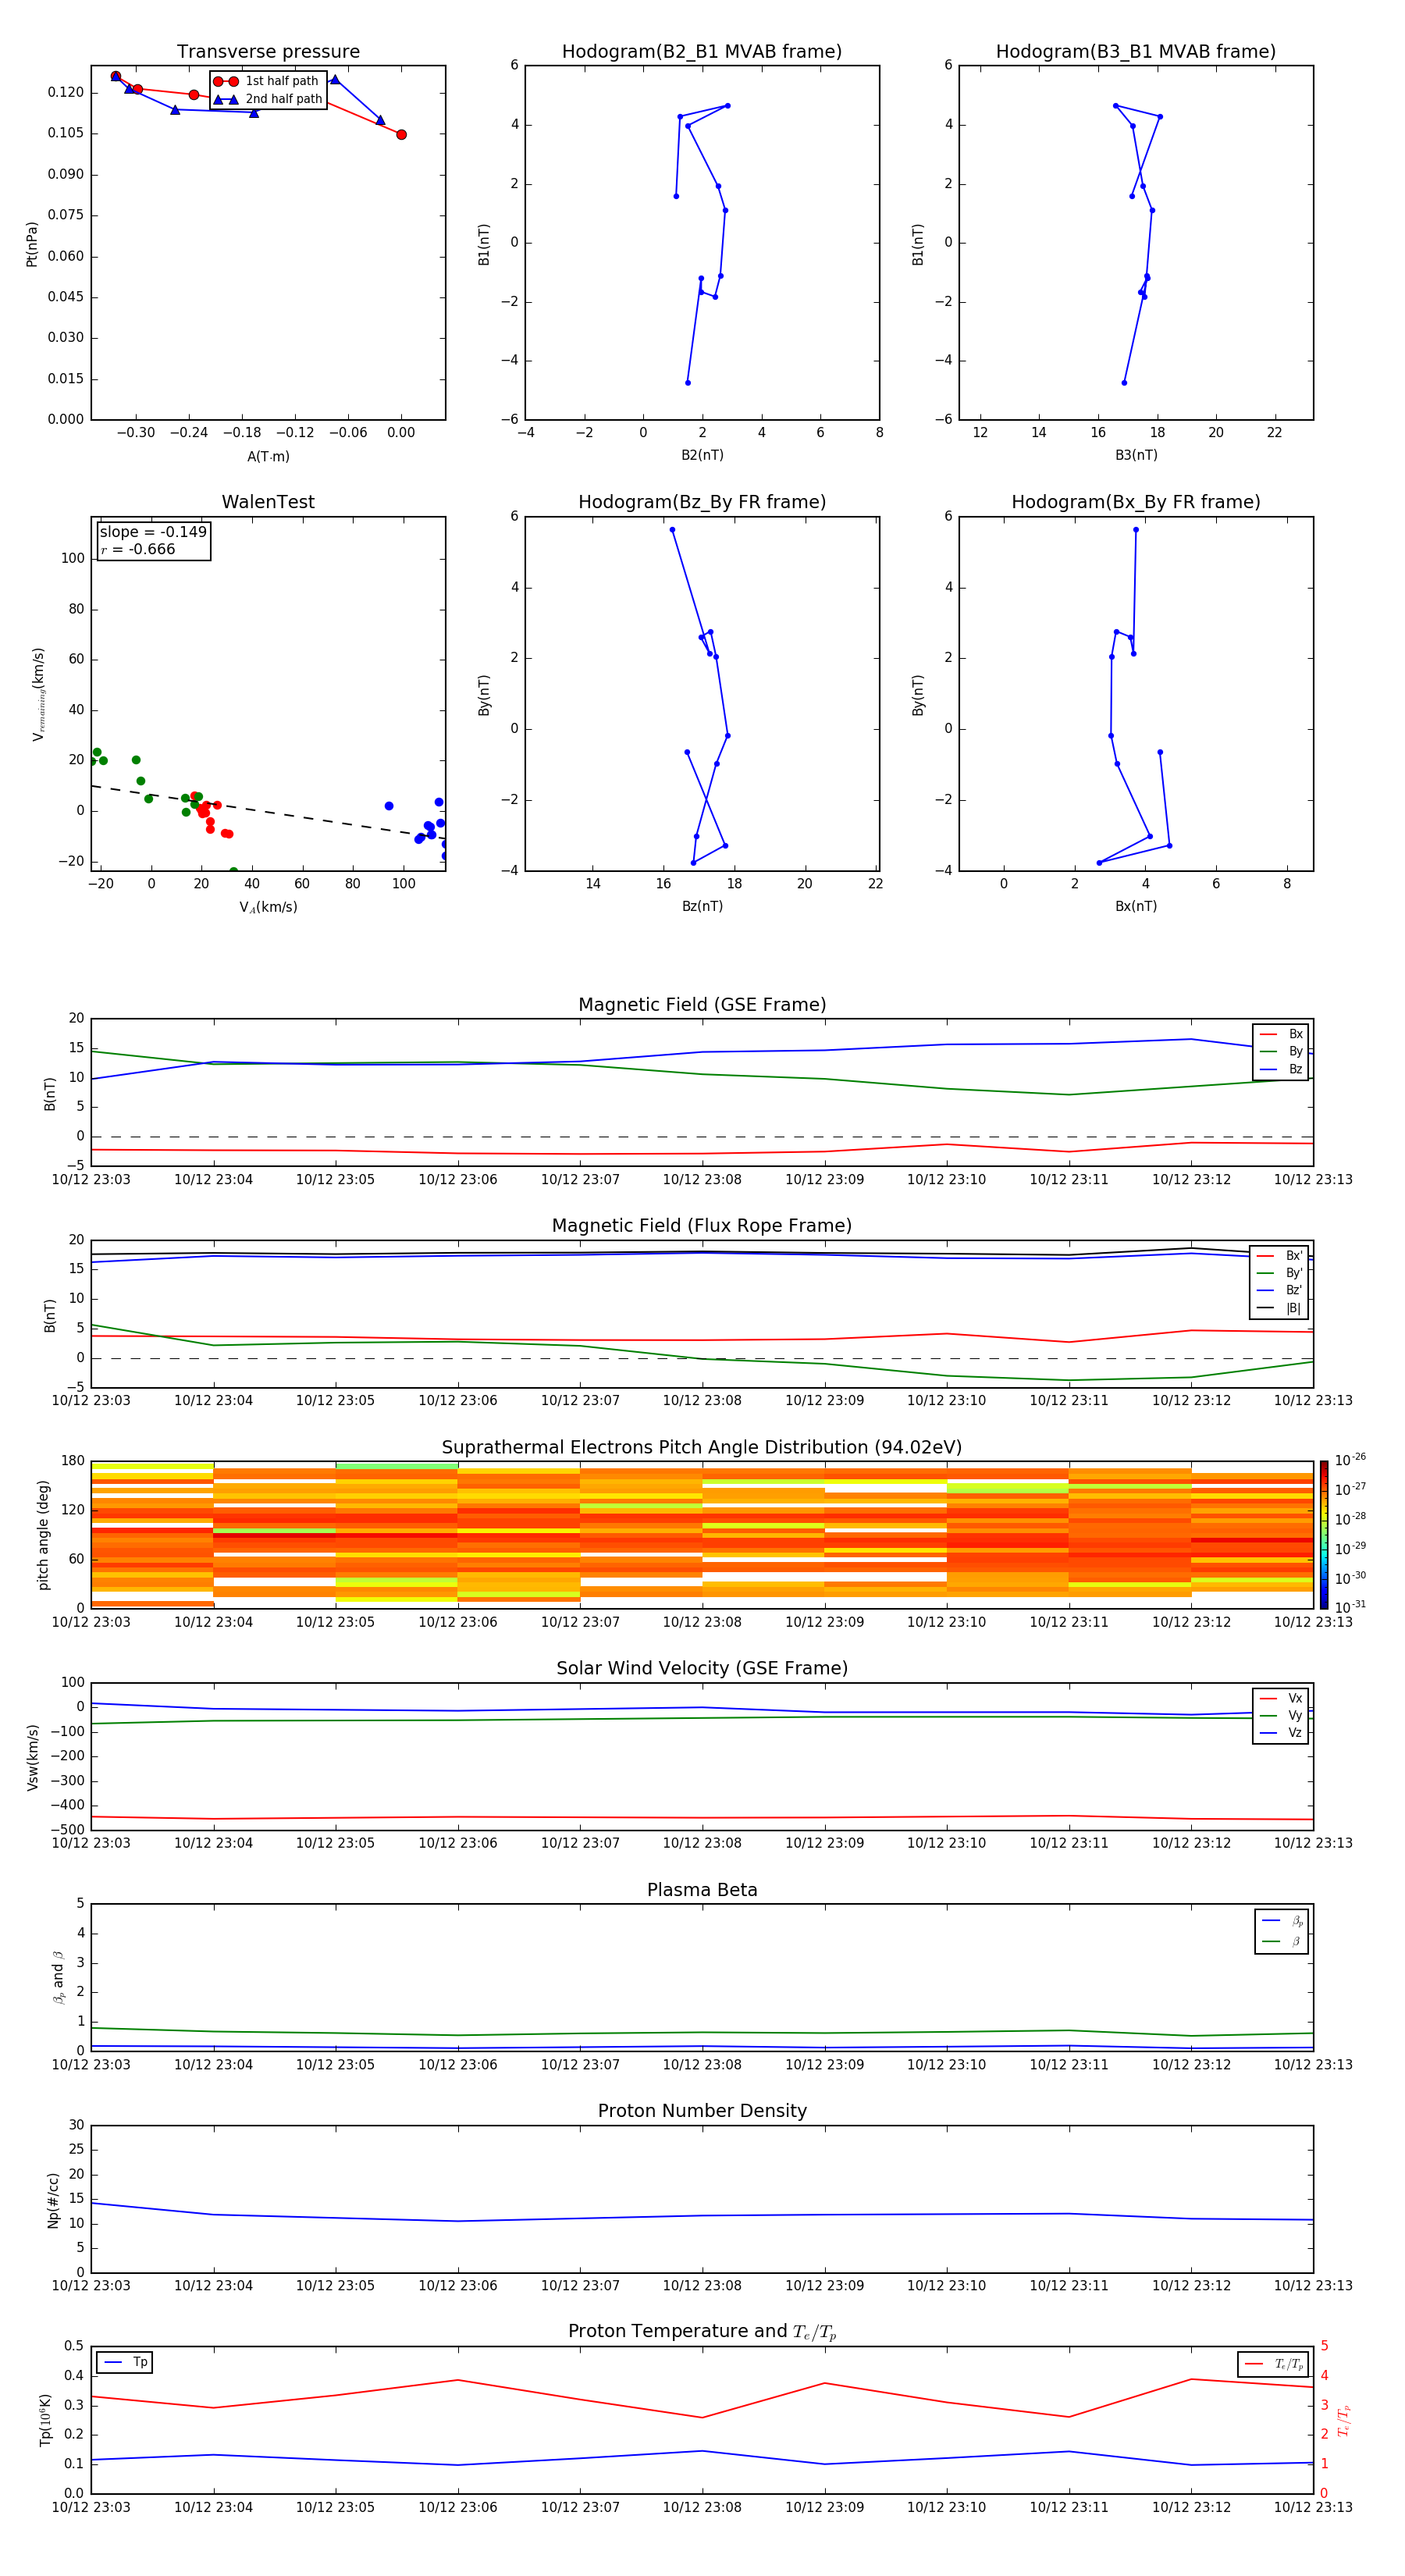
Task: Click the right-side red "Te/Tp" axis label
Action: (1344, 2421)
